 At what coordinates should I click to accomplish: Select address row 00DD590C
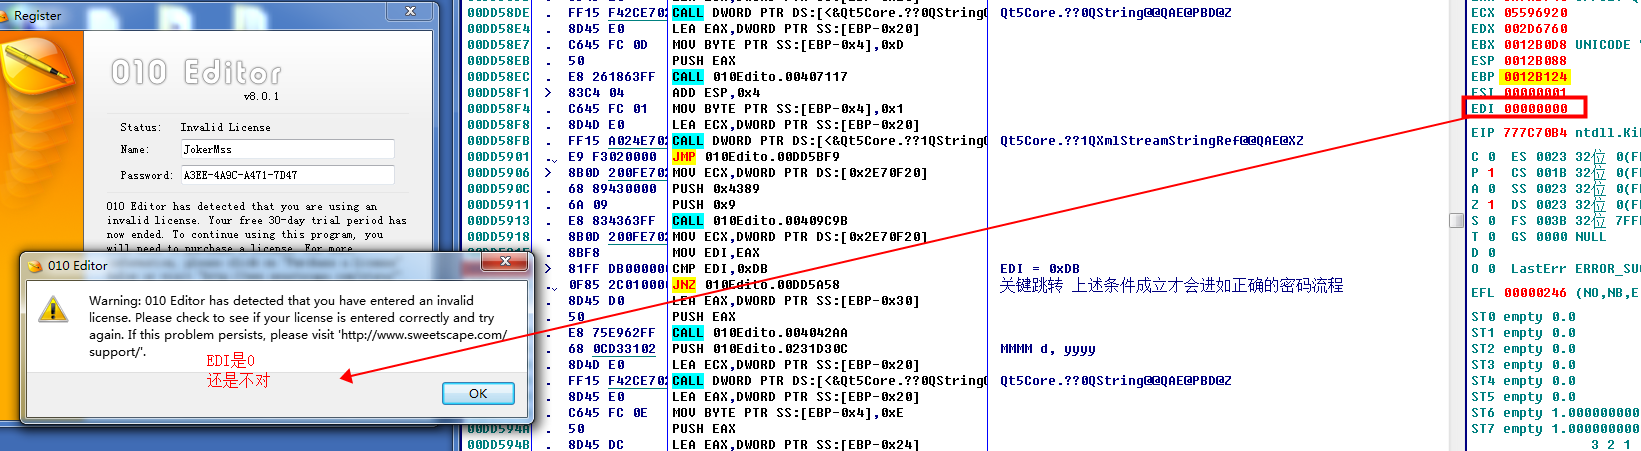499,189
